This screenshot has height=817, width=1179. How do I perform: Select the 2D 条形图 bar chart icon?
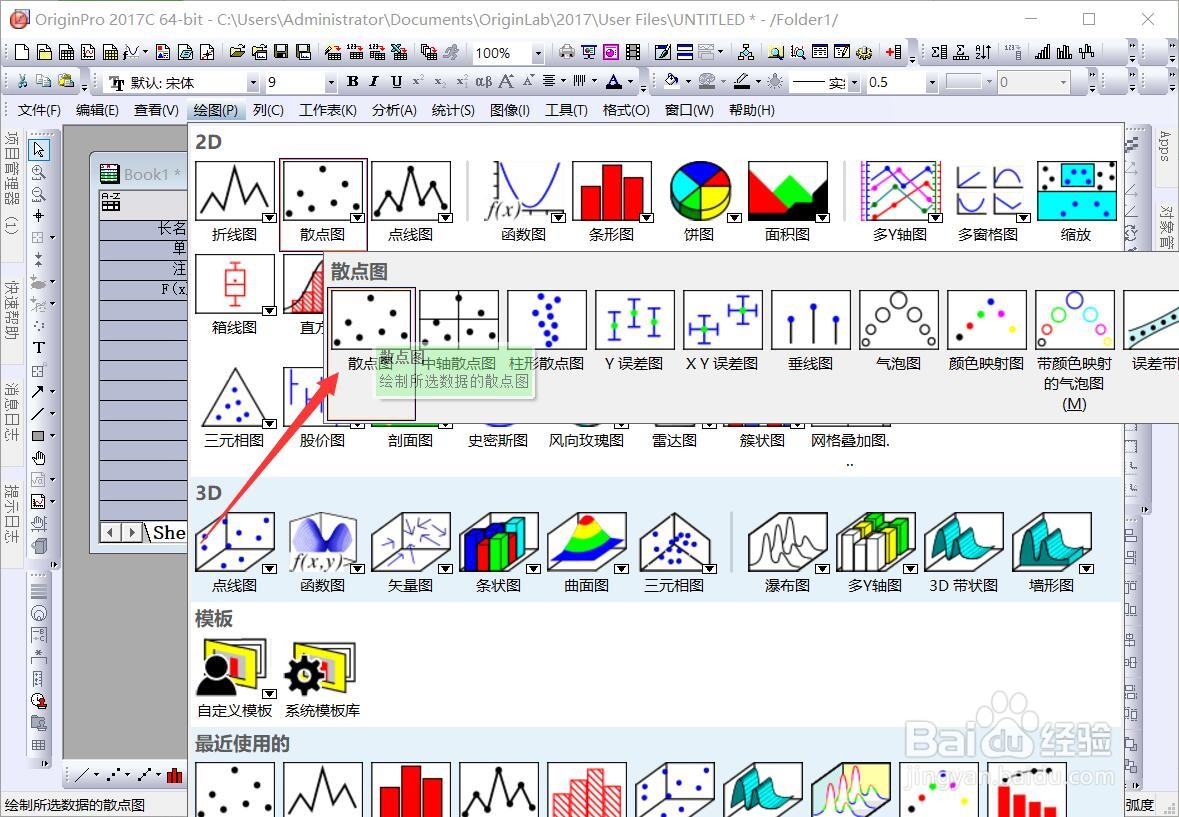611,192
